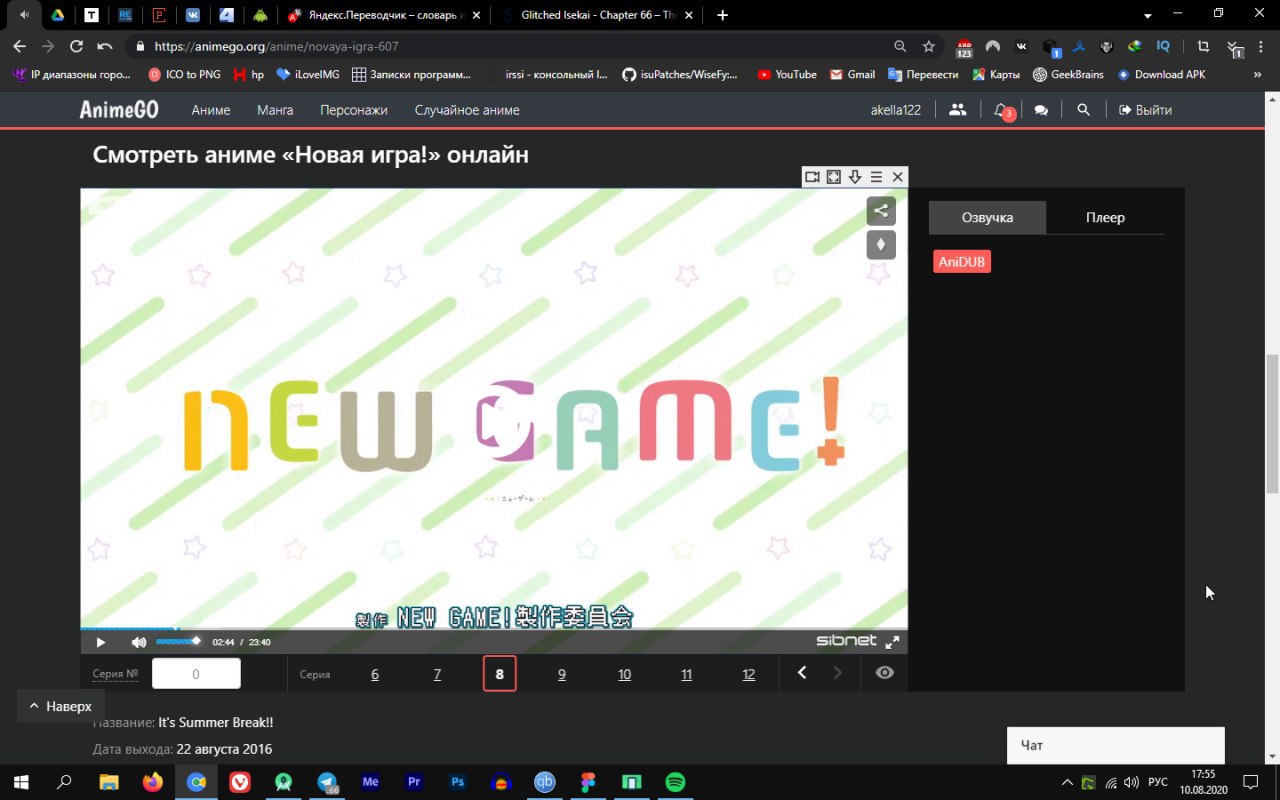The height and width of the screenshot is (800, 1280).
Task: Open a new browser tab
Action: pos(722,15)
